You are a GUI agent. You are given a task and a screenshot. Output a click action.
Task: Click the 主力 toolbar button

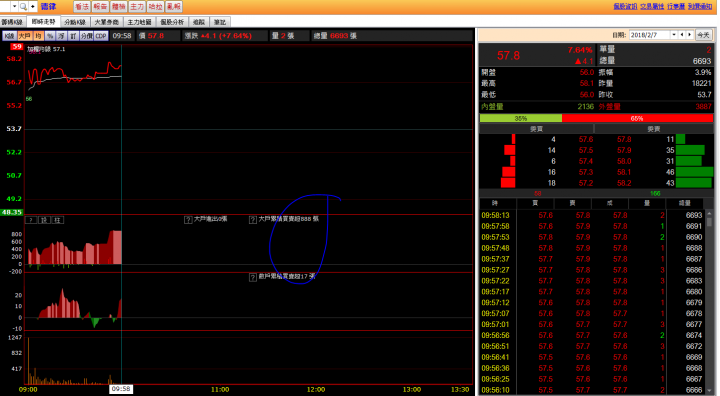(x=137, y=6)
